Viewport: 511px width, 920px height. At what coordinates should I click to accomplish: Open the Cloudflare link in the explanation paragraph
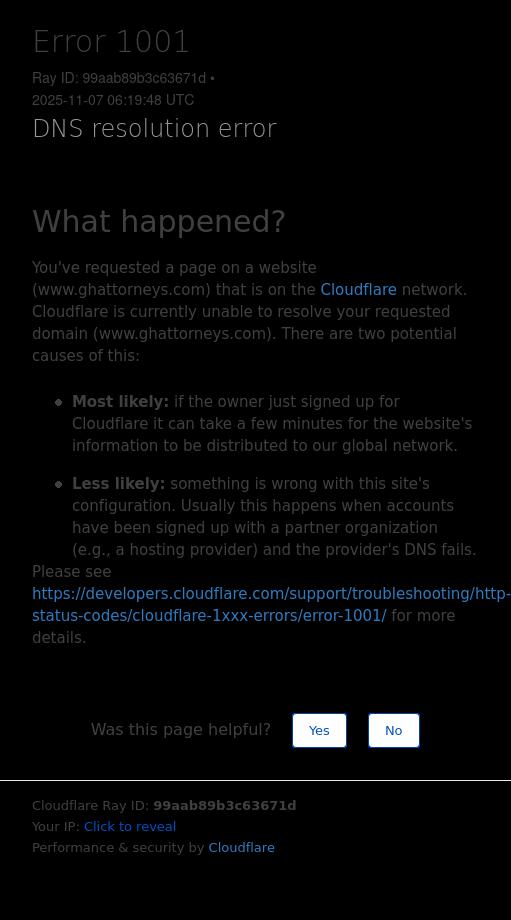click(x=358, y=290)
